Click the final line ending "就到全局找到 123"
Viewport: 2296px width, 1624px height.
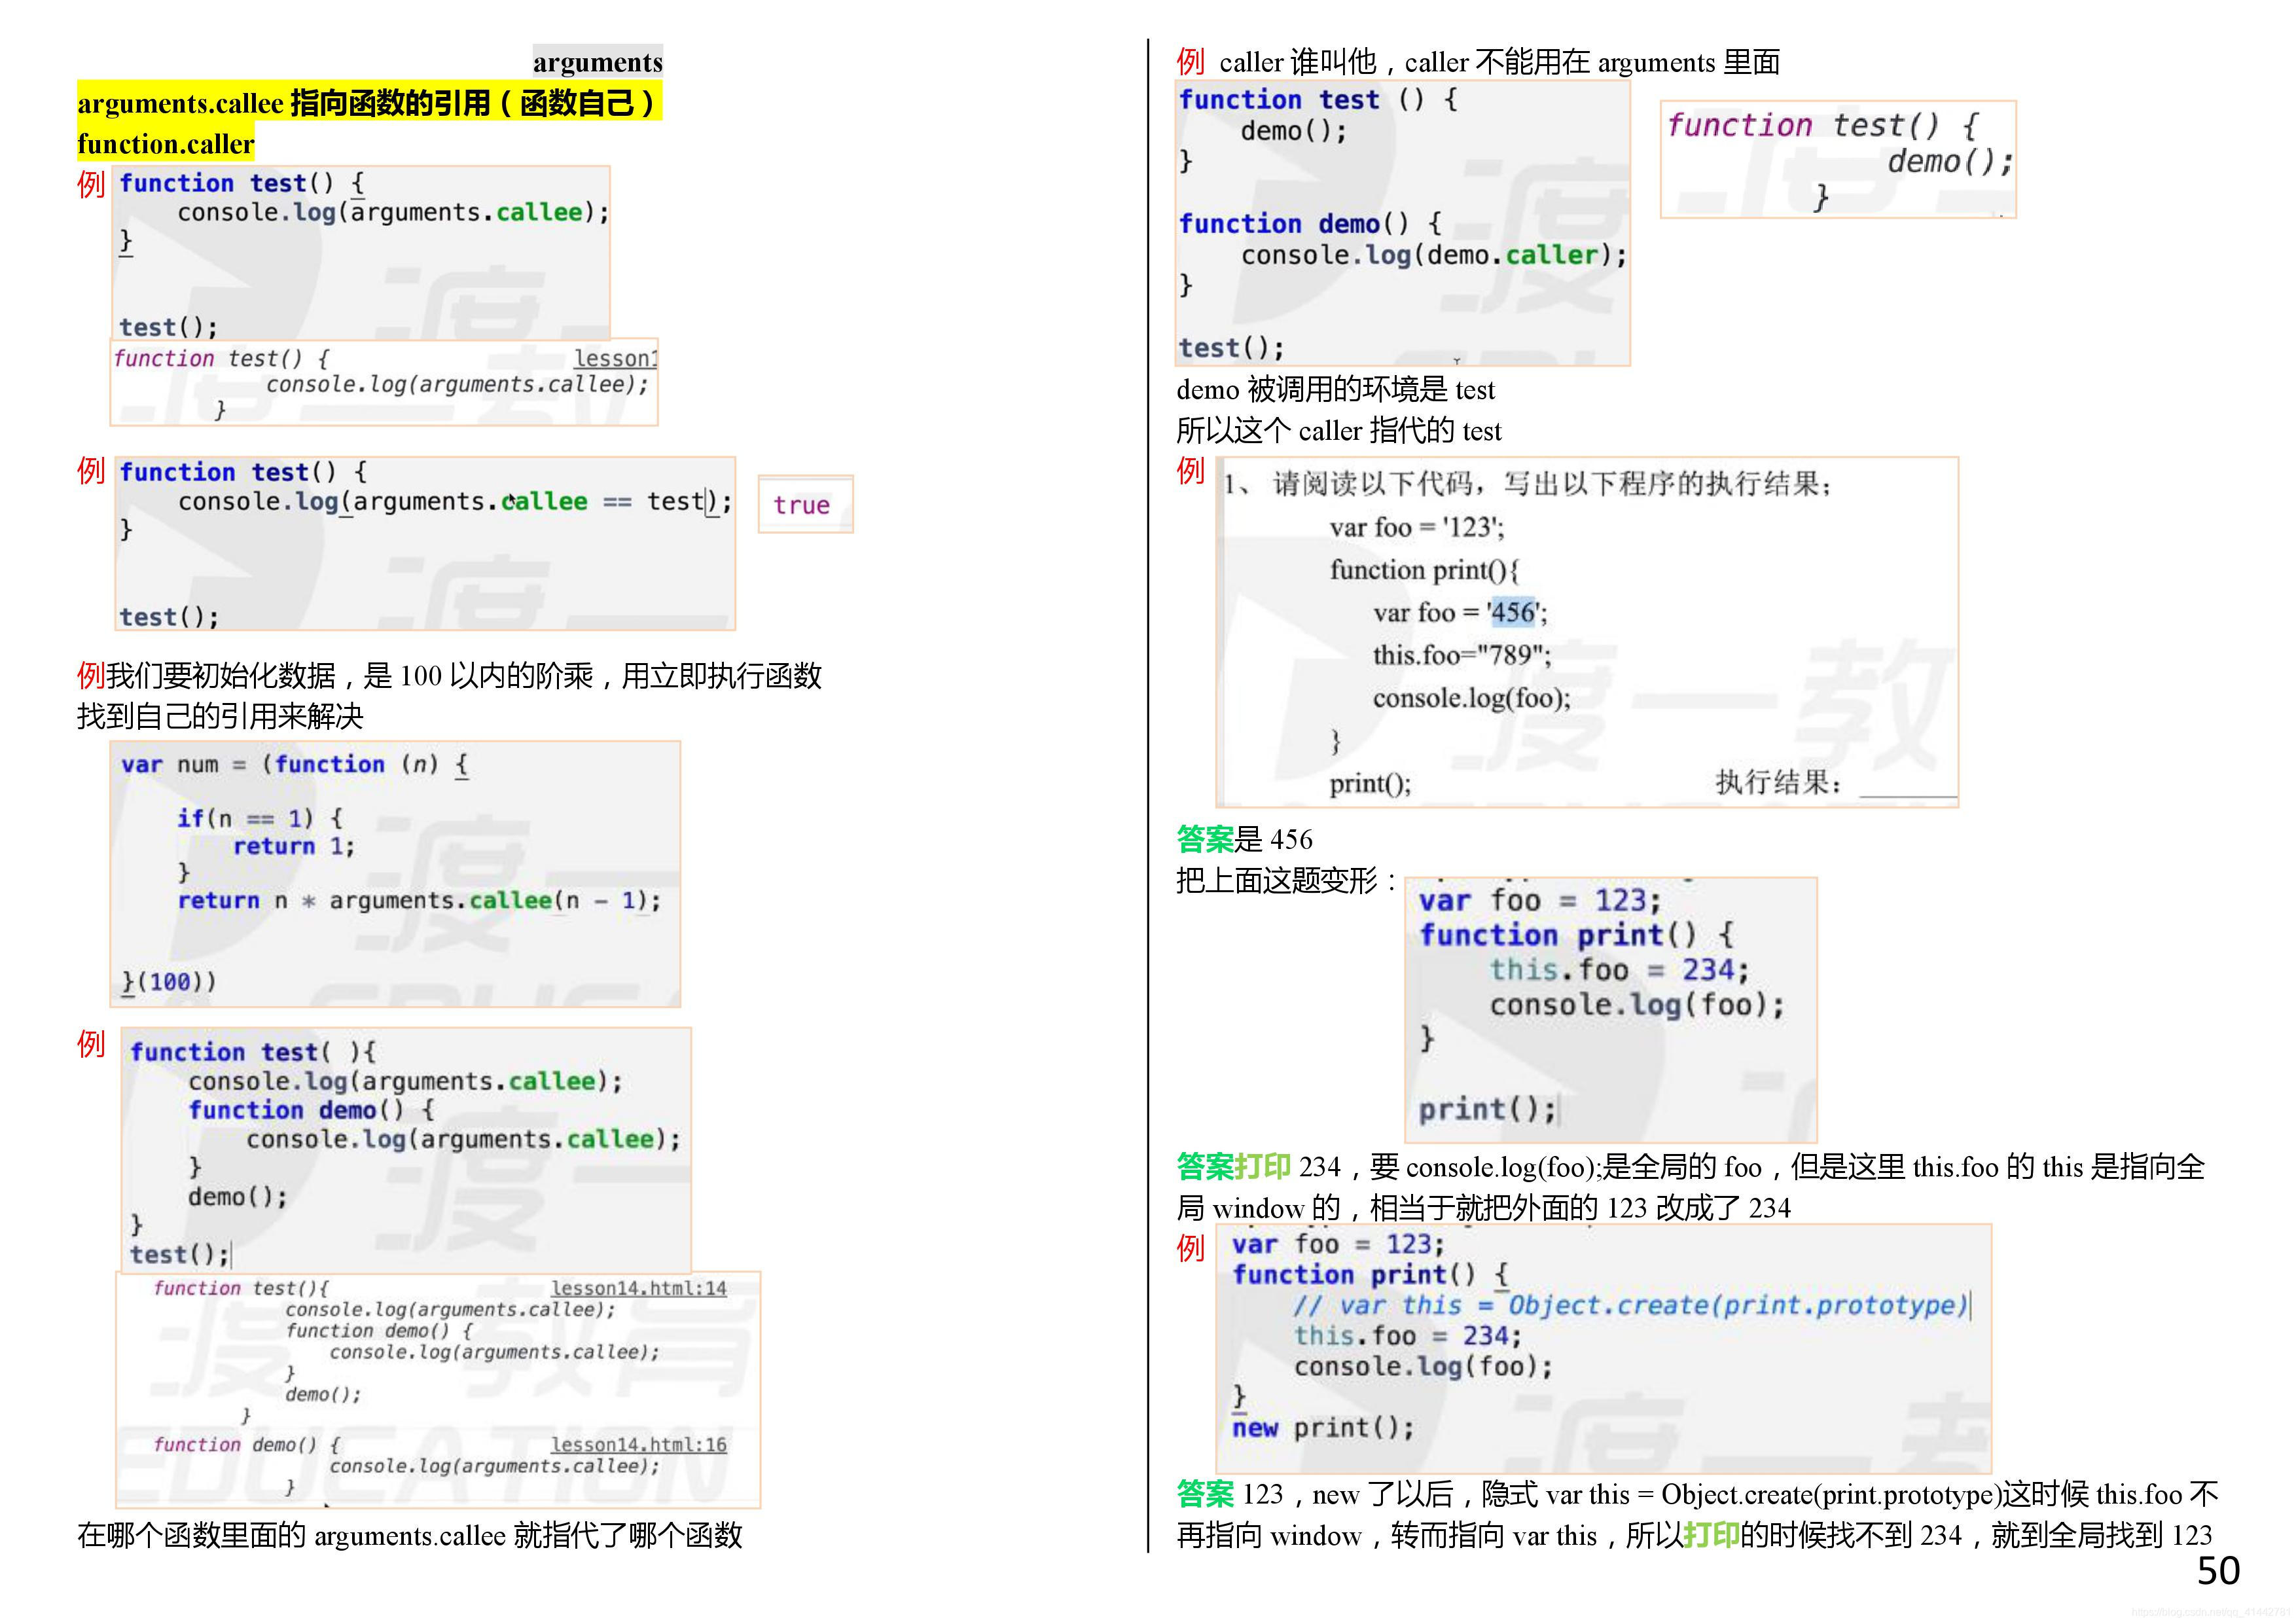[x=1694, y=1536]
